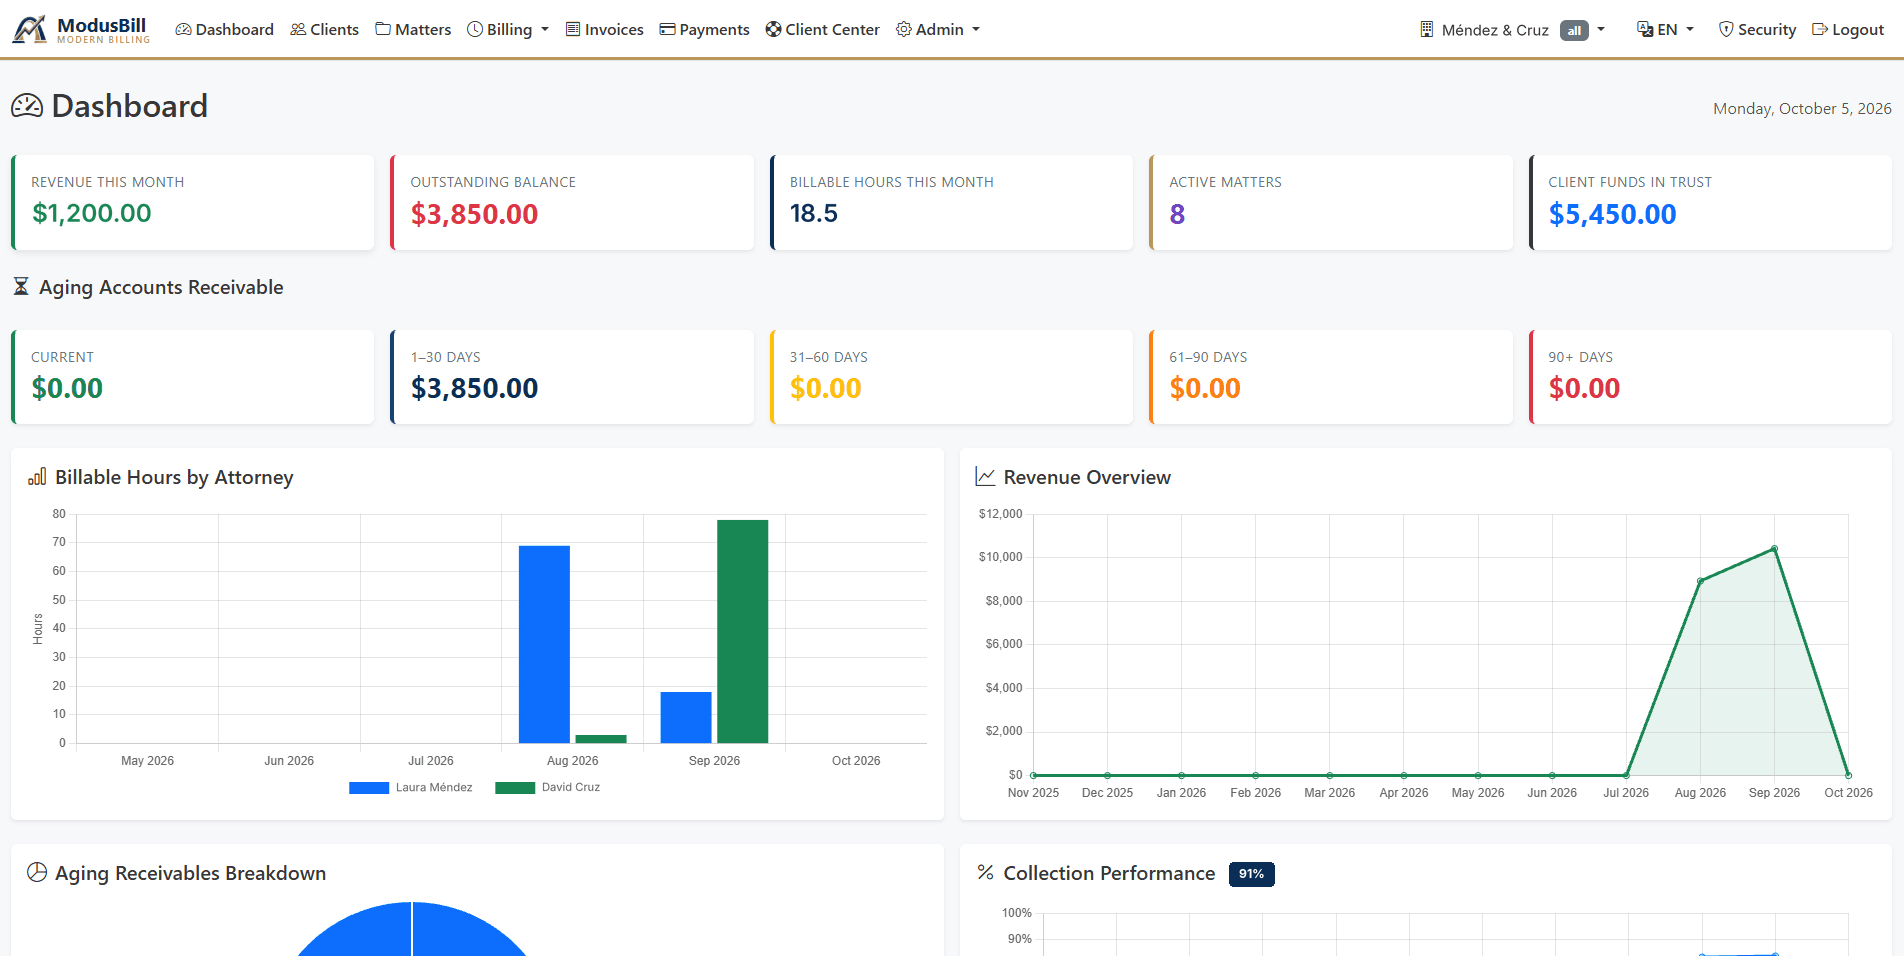Click the 31–60 Days aging card
Viewport: 1904px width, 956px height.
point(952,377)
